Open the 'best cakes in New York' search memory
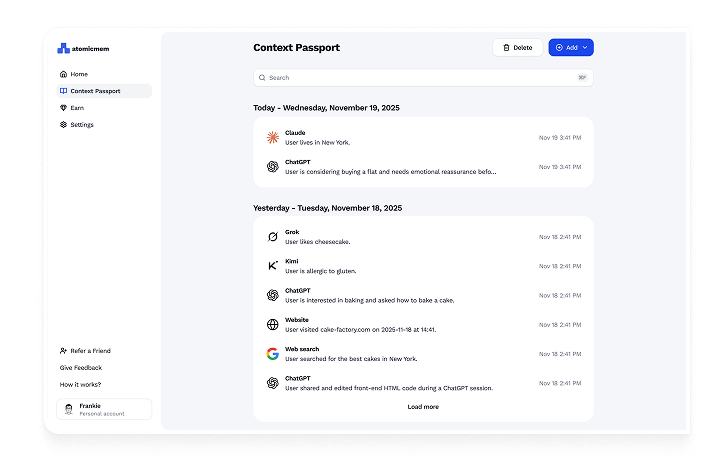This screenshot has height=465, width=702. click(423, 354)
